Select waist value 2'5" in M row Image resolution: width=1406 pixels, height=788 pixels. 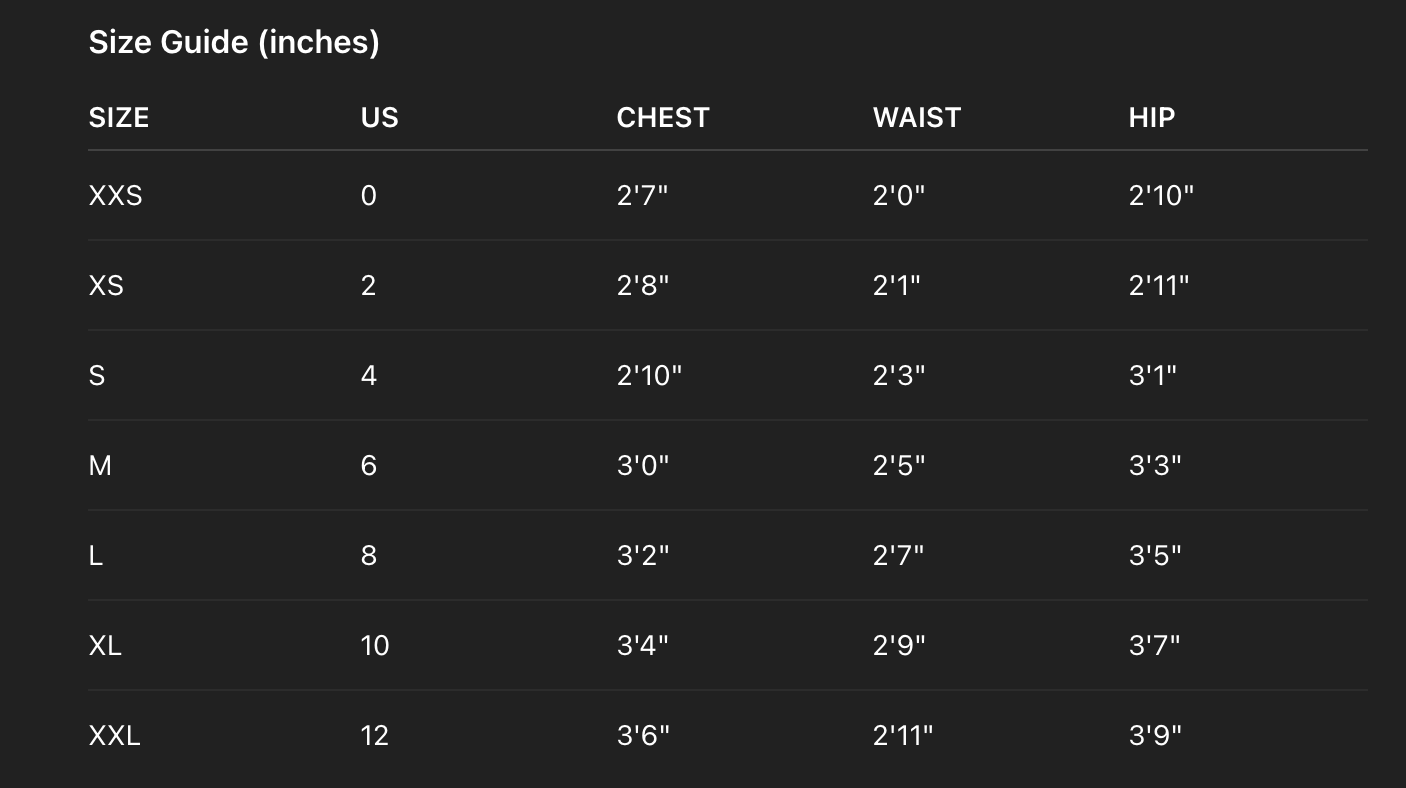click(x=899, y=465)
